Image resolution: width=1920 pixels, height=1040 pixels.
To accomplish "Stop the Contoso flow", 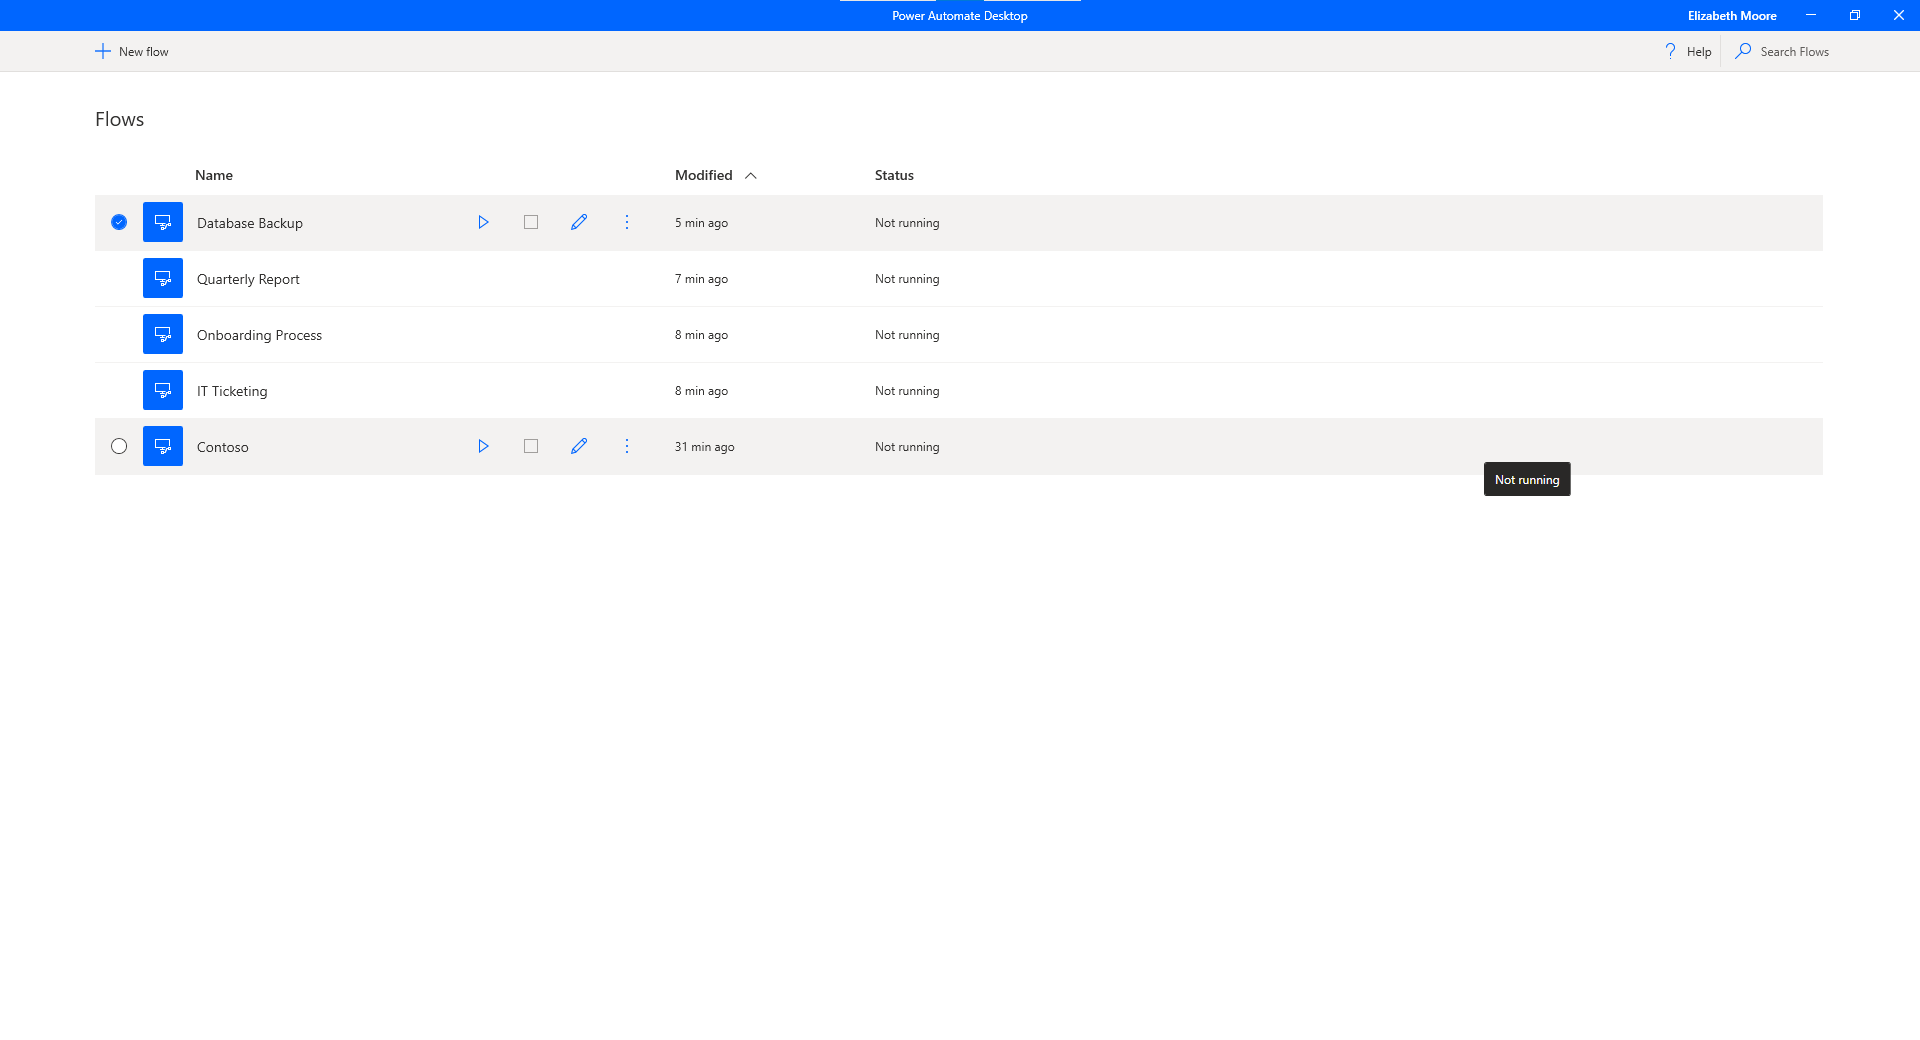I will pyautogui.click(x=530, y=446).
